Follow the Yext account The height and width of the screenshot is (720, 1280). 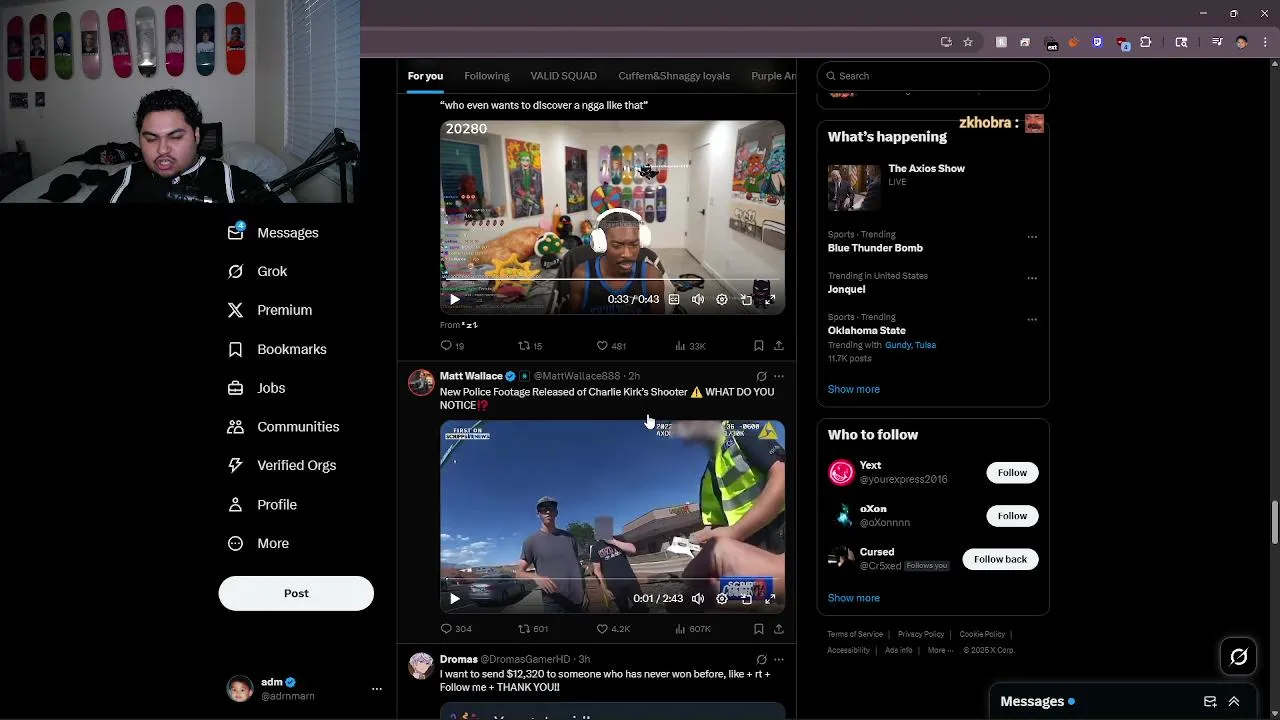[x=1012, y=473]
